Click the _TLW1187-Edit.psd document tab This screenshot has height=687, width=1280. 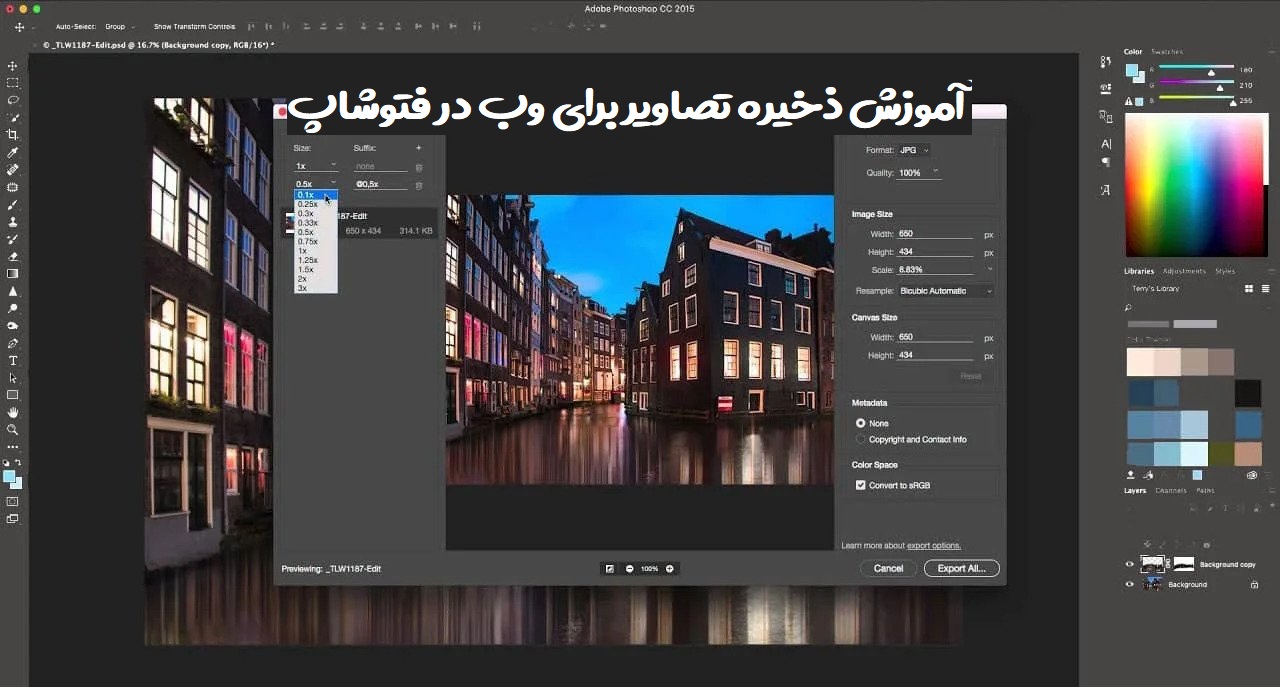tap(160, 45)
